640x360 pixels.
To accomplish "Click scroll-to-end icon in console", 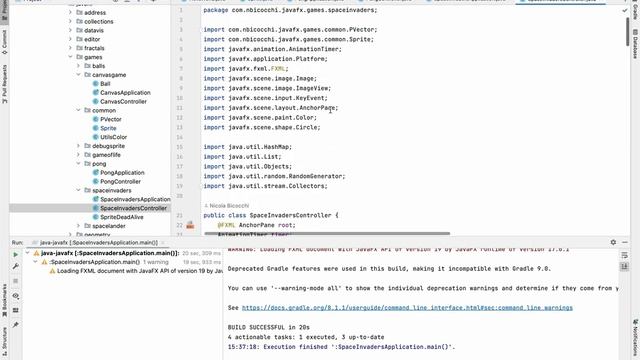I will coord(624,267).
